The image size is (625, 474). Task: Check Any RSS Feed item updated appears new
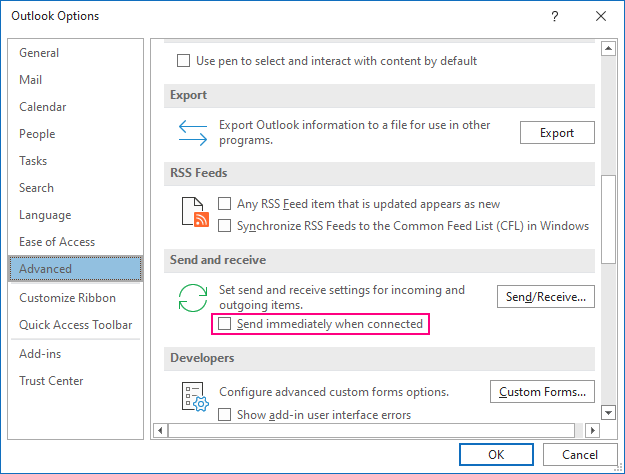tap(224, 204)
